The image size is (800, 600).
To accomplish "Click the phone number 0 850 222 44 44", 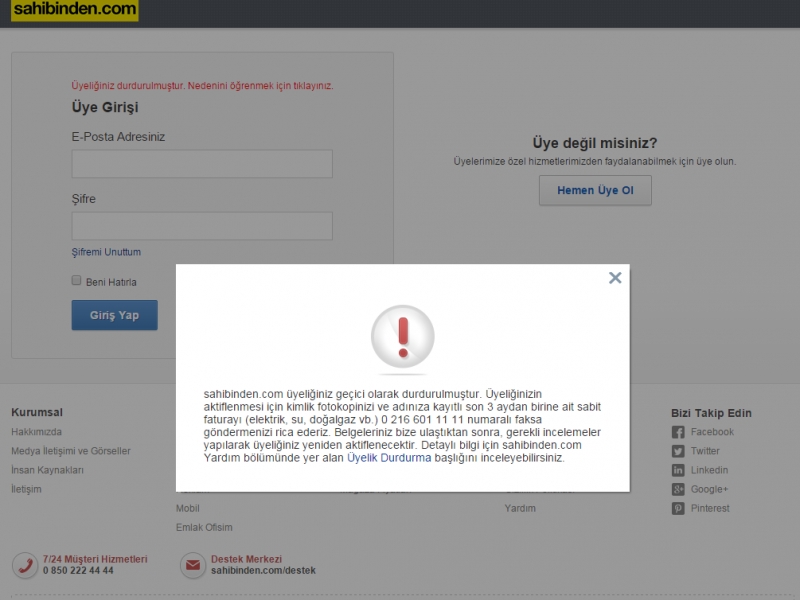I will (x=78, y=570).
